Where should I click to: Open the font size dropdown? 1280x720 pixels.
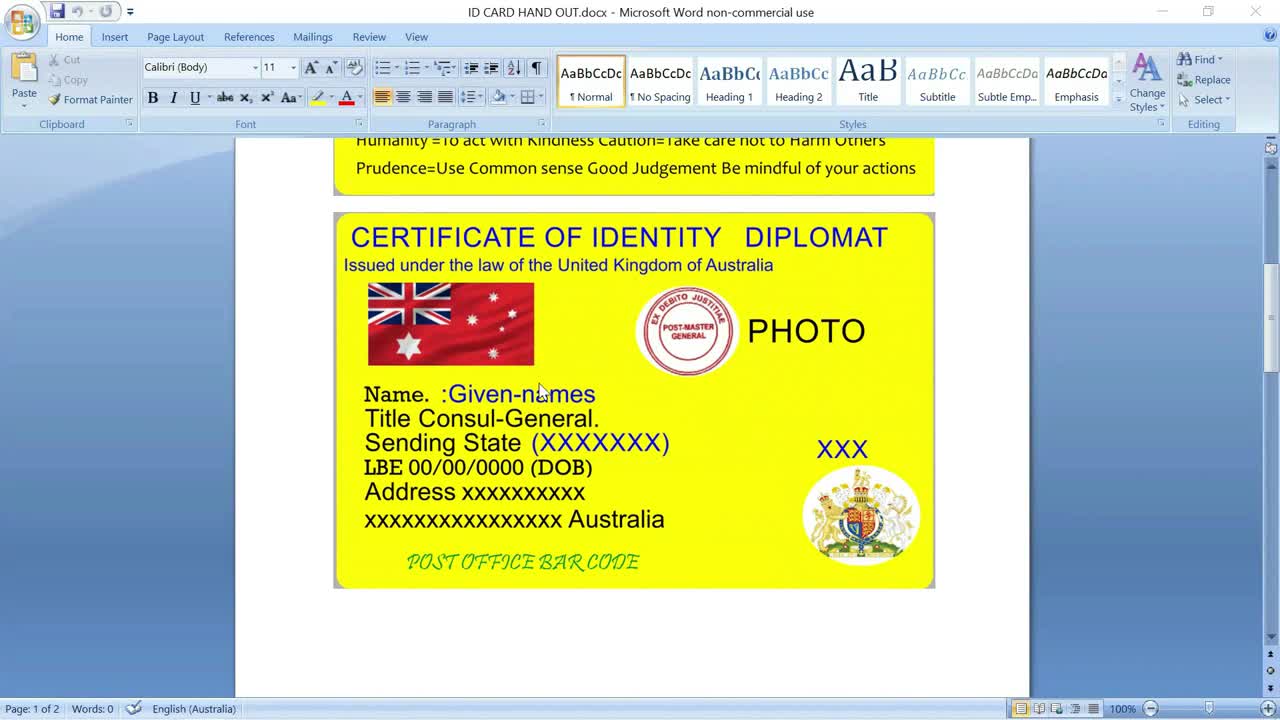tap(293, 67)
